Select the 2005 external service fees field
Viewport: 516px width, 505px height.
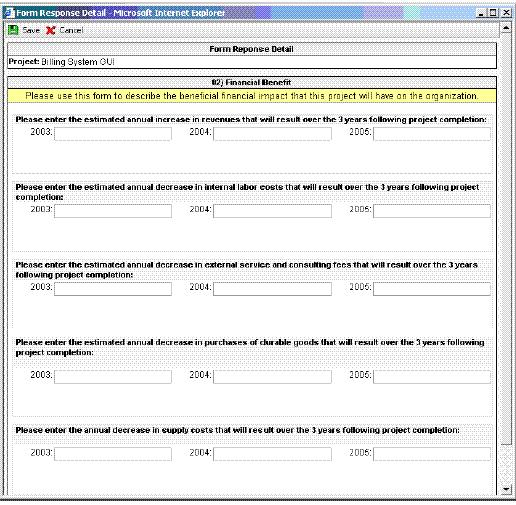pyautogui.click(x=432, y=289)
